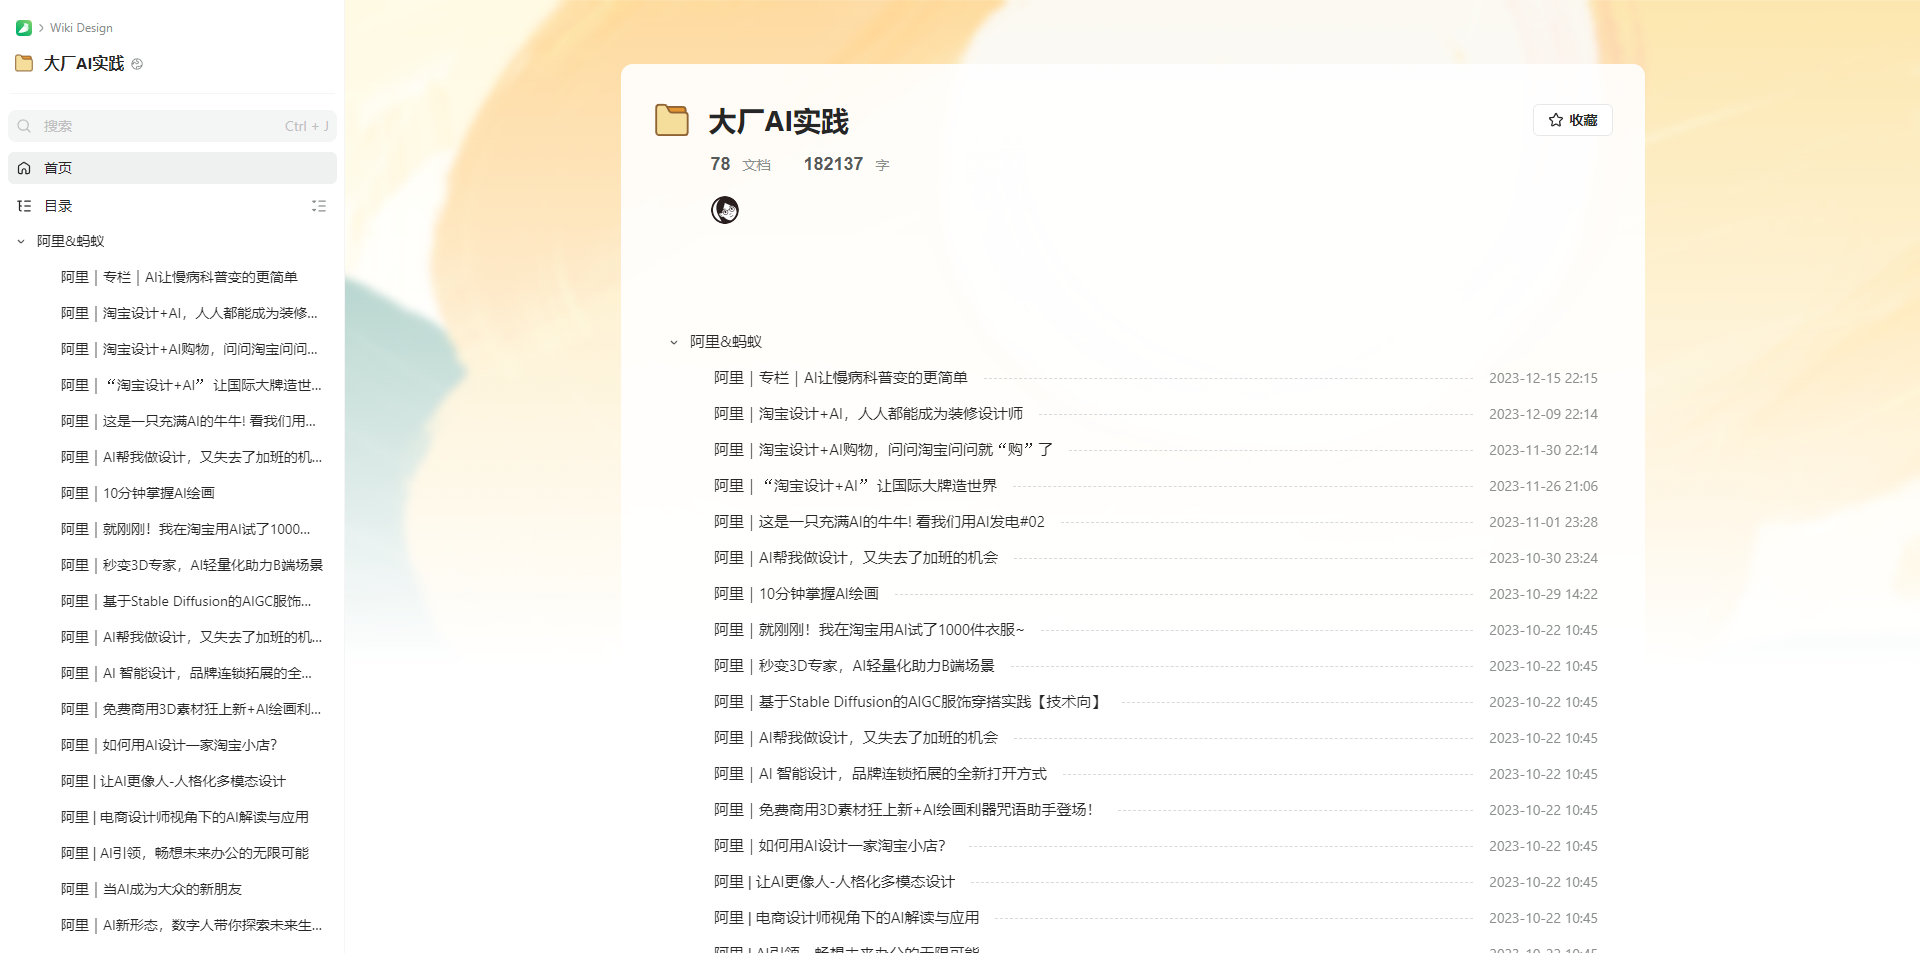Open 基于Stable Diffusion的AIGC服饰穿搭实践 article
This screenshot has height=953, width=1920.
tap(908, 702)
